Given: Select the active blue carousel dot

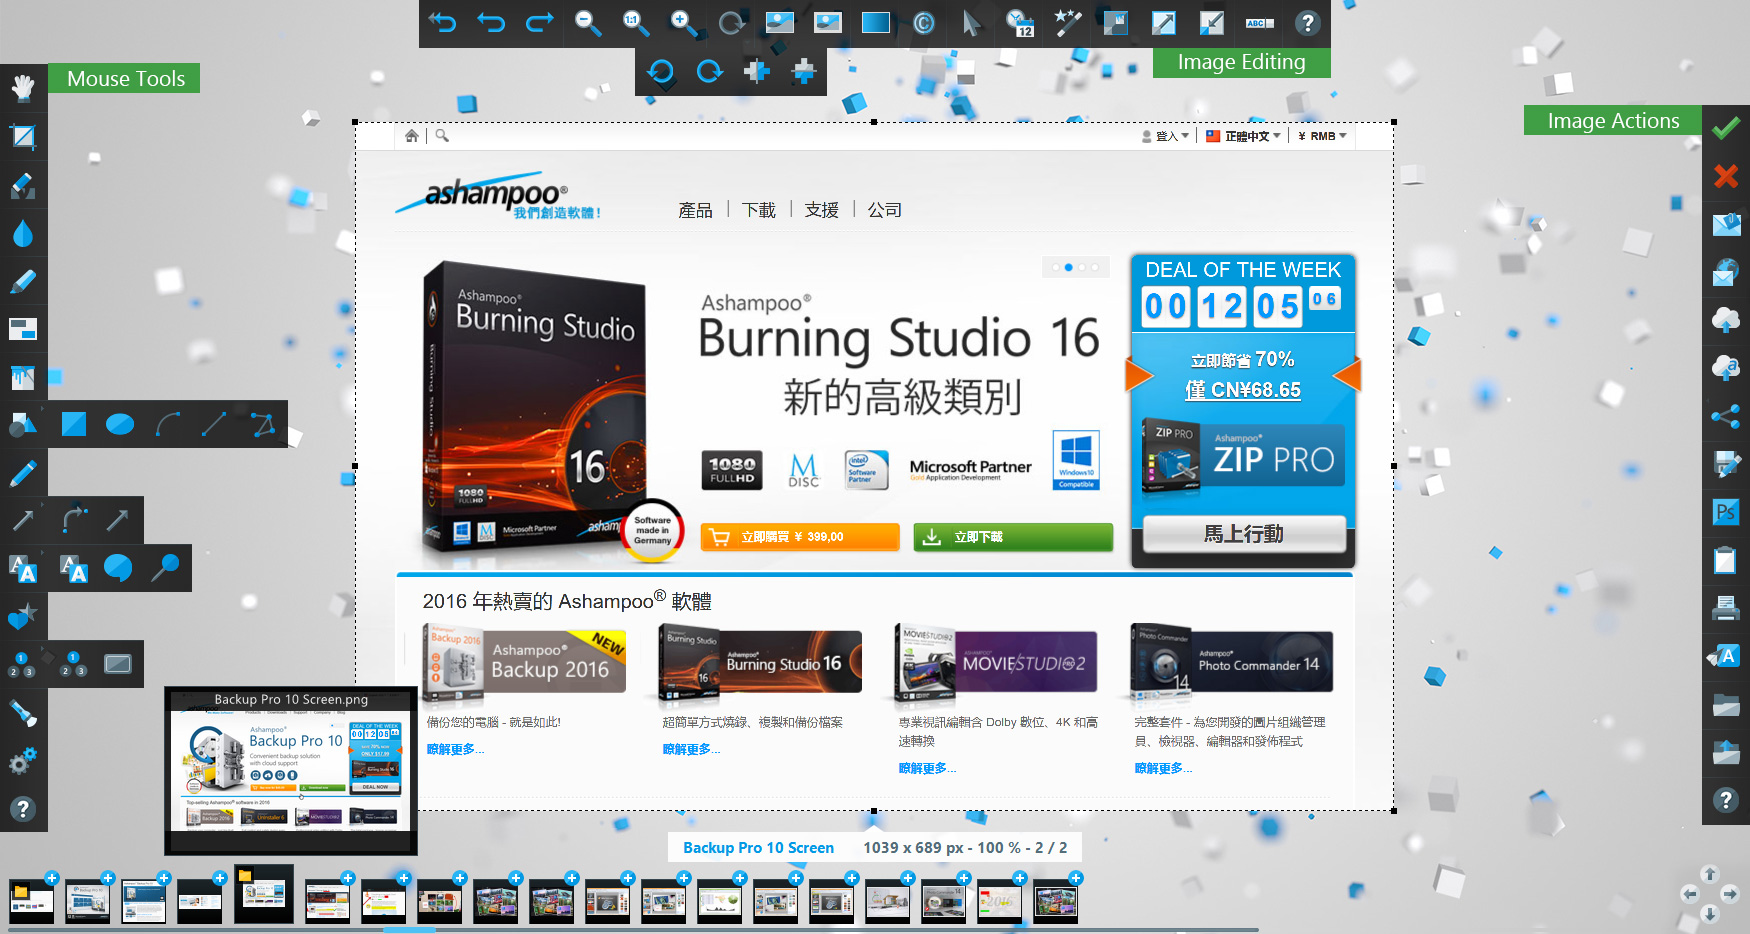Looking at the screenshot, I should pyautogui.click(x=1069, y=267).
